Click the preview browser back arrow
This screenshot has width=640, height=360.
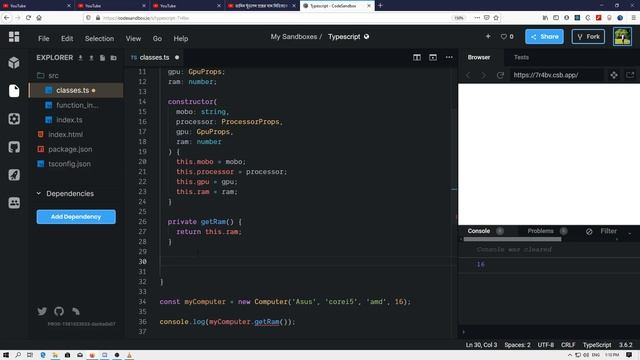pos(468,75)
